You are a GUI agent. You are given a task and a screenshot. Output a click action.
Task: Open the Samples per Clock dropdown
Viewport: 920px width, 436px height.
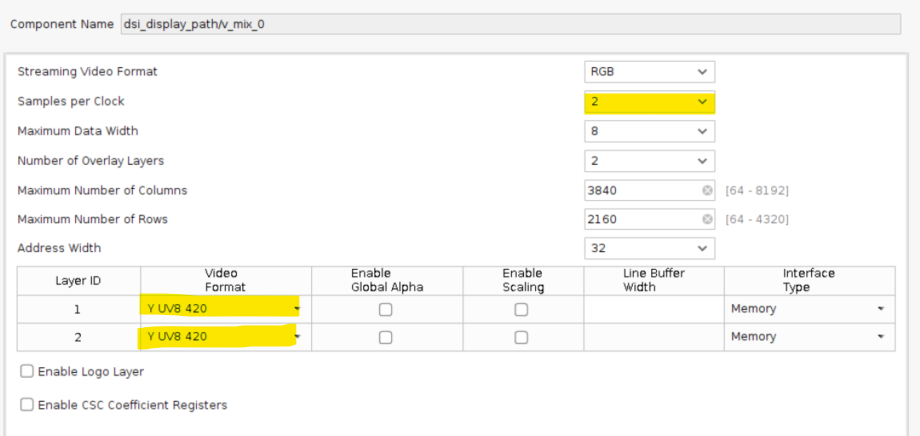[649, 102]
